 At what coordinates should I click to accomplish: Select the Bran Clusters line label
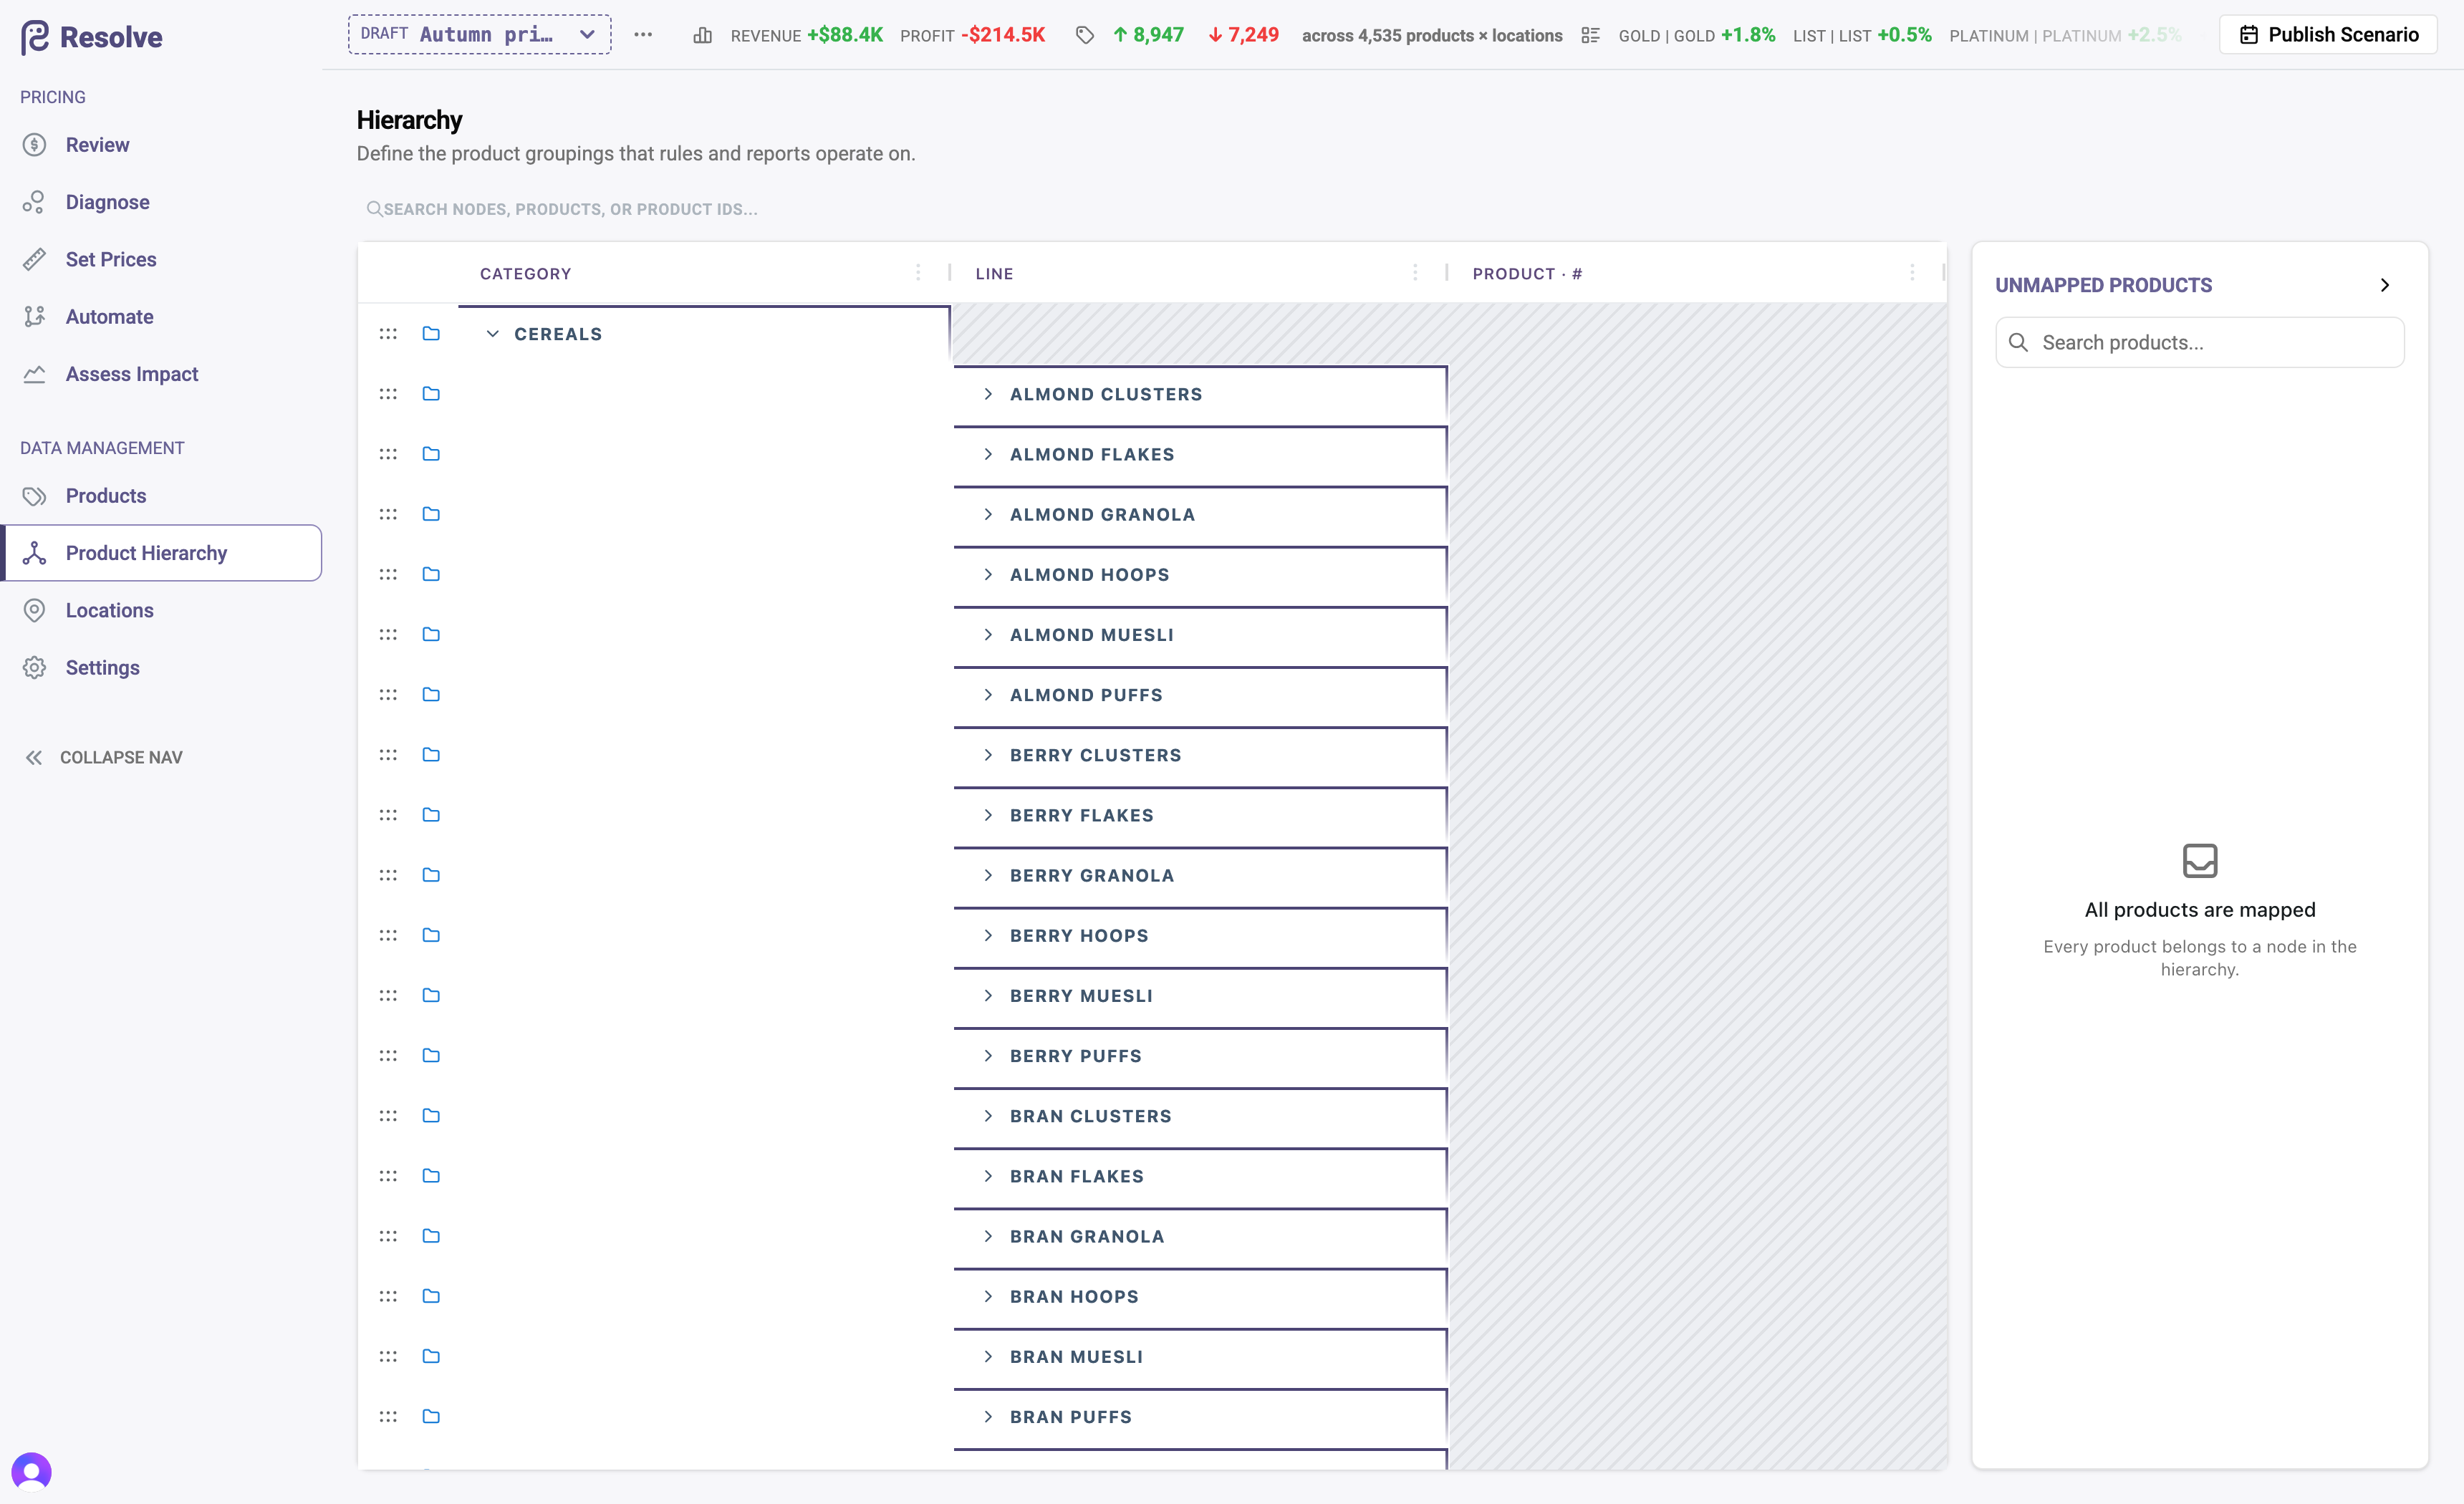click(x=1090, y=1116)
